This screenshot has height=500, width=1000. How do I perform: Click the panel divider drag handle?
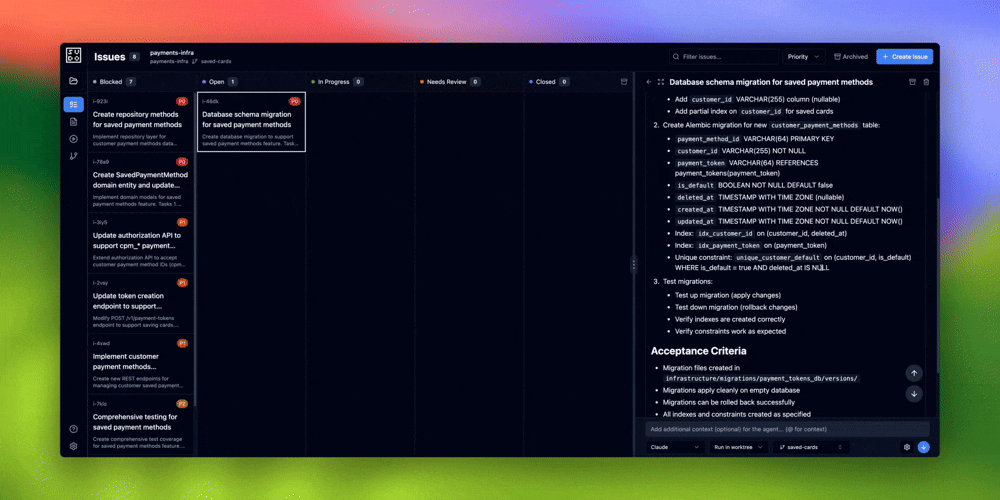click(x=633, y=265)
